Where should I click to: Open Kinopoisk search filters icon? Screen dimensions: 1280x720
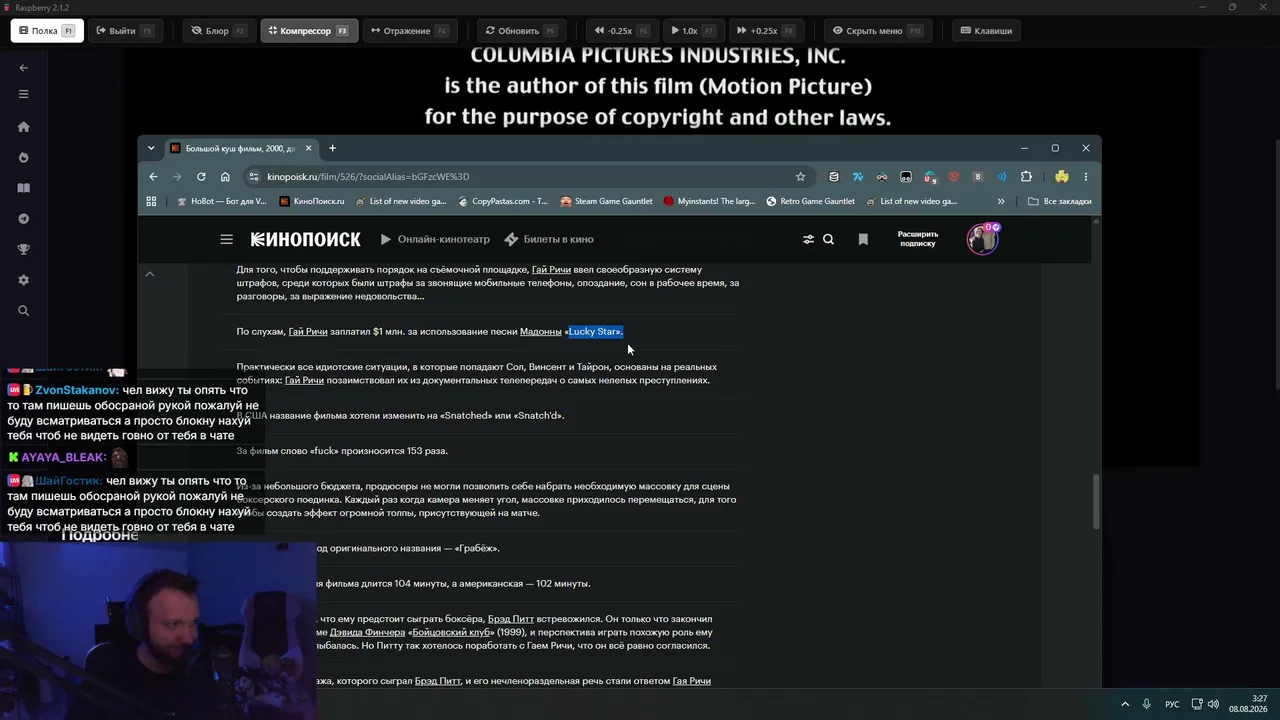[808, 240]
